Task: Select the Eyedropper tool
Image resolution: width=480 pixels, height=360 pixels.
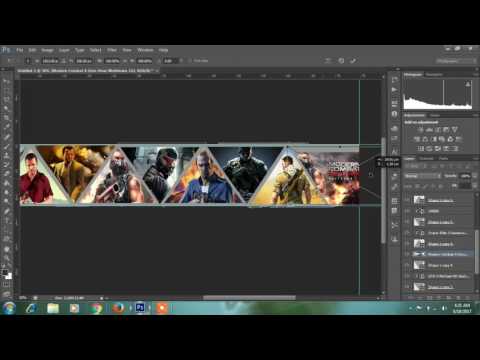Action: click(x=7, y=127)
